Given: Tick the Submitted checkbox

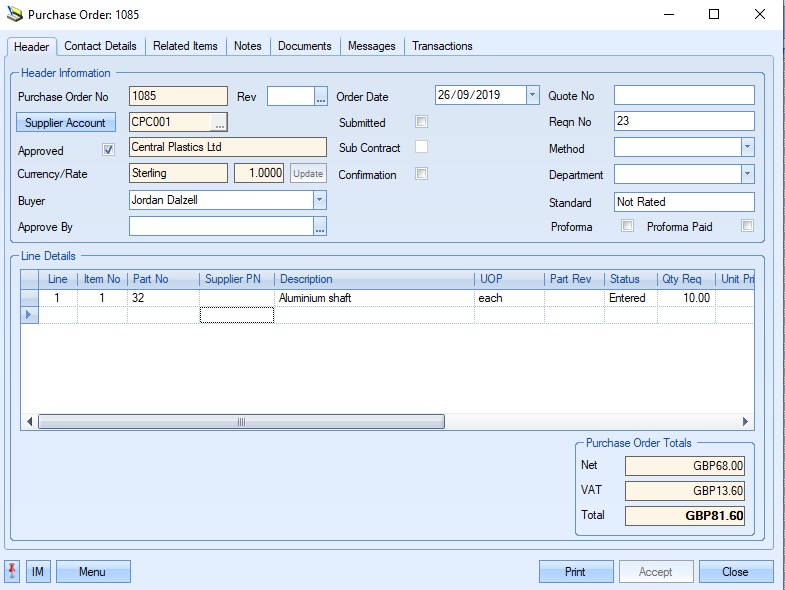Looking at the screenshot, I should click(422, 123).
